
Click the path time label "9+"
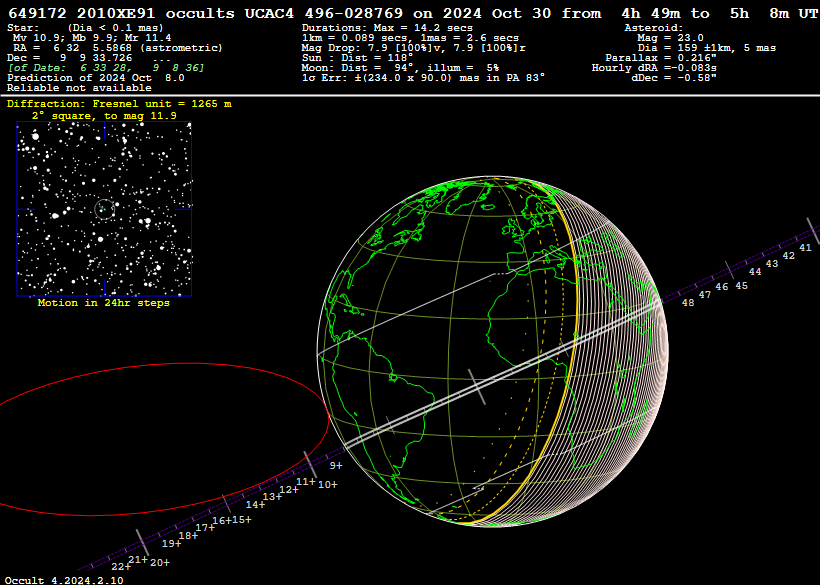coord(336,465)
